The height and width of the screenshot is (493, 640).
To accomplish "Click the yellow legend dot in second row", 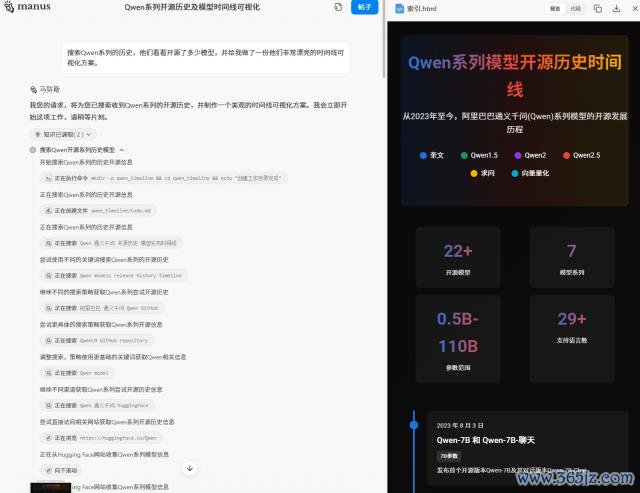I will 474,173.
